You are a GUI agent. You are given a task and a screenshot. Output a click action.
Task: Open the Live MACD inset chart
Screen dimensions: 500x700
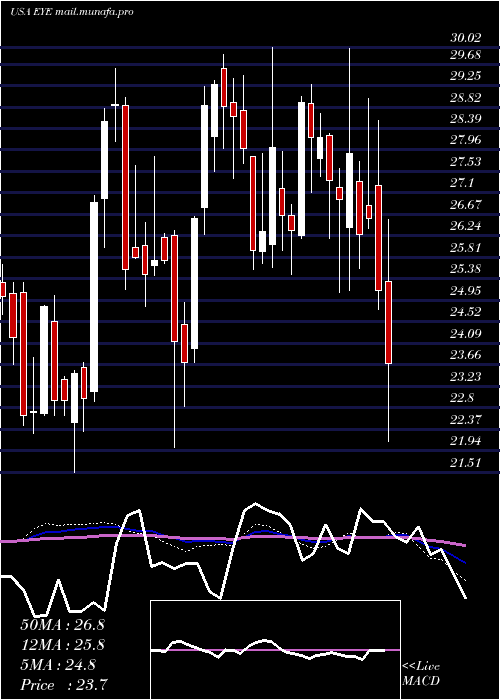pos(275,650)
